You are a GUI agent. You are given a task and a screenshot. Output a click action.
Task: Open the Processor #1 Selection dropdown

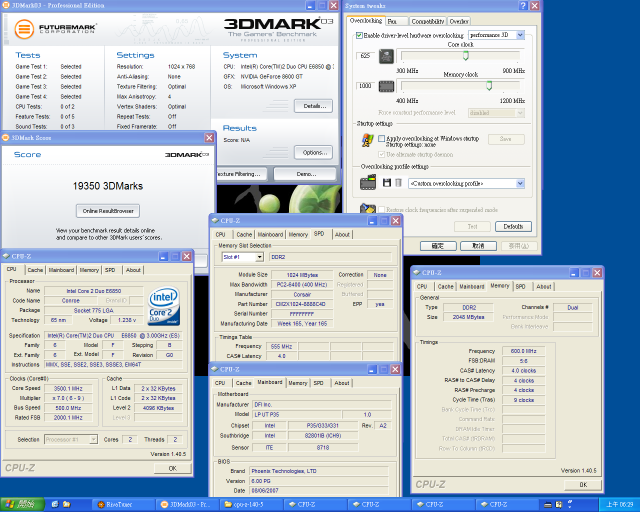[93, 439]
